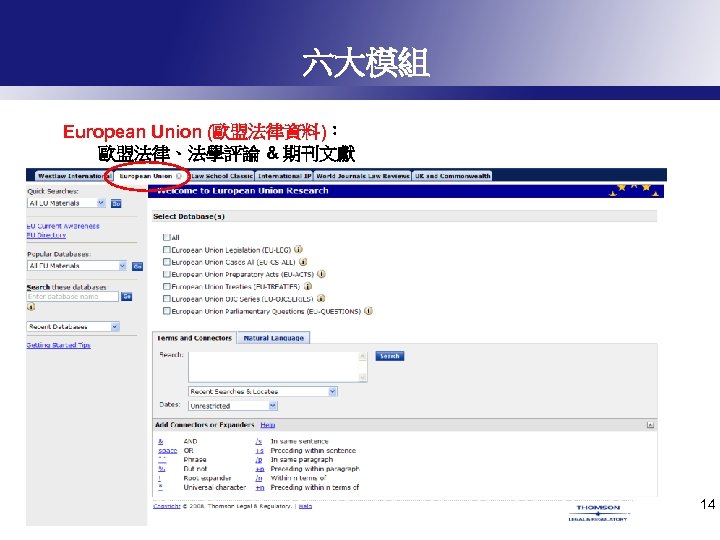Close the European Union tab icon
The height and width of the screenshot is (540, 720).
point(179,176)
